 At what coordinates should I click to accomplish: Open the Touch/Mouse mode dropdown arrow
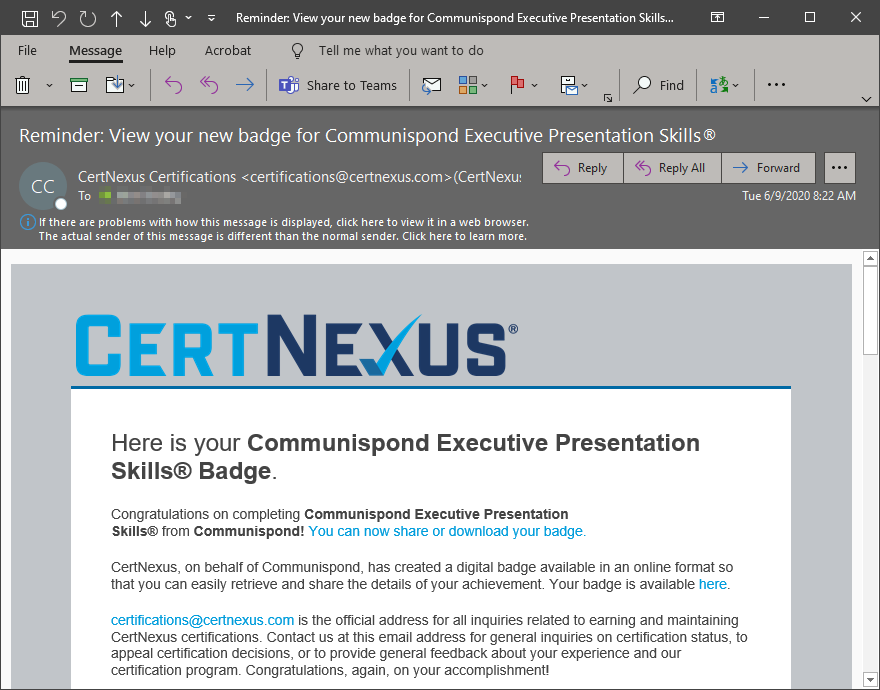pyautogui.click(x=189, y=18)
